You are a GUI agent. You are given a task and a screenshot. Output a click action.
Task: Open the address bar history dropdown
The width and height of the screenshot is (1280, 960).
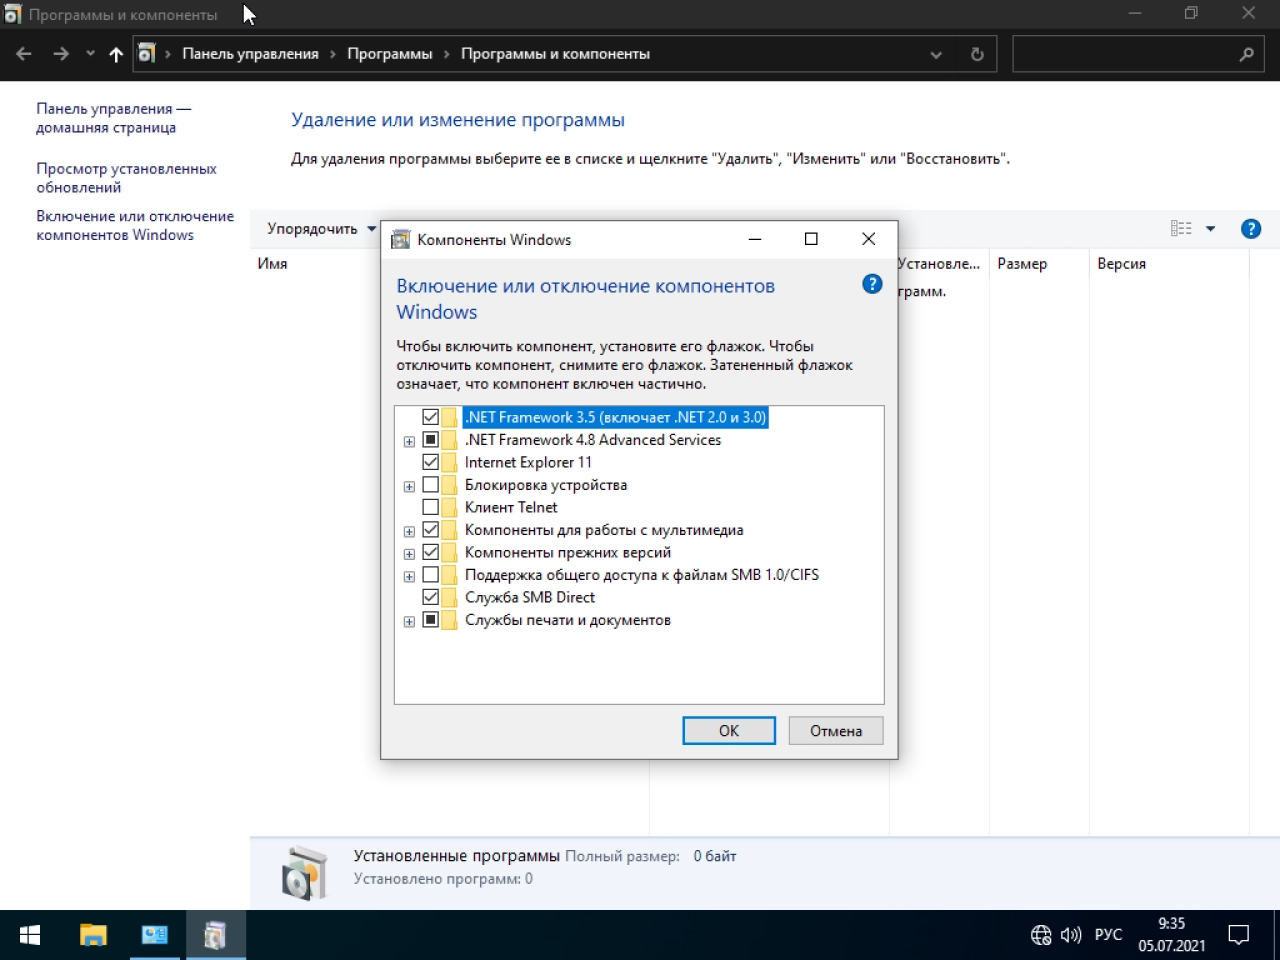(936, 55)
